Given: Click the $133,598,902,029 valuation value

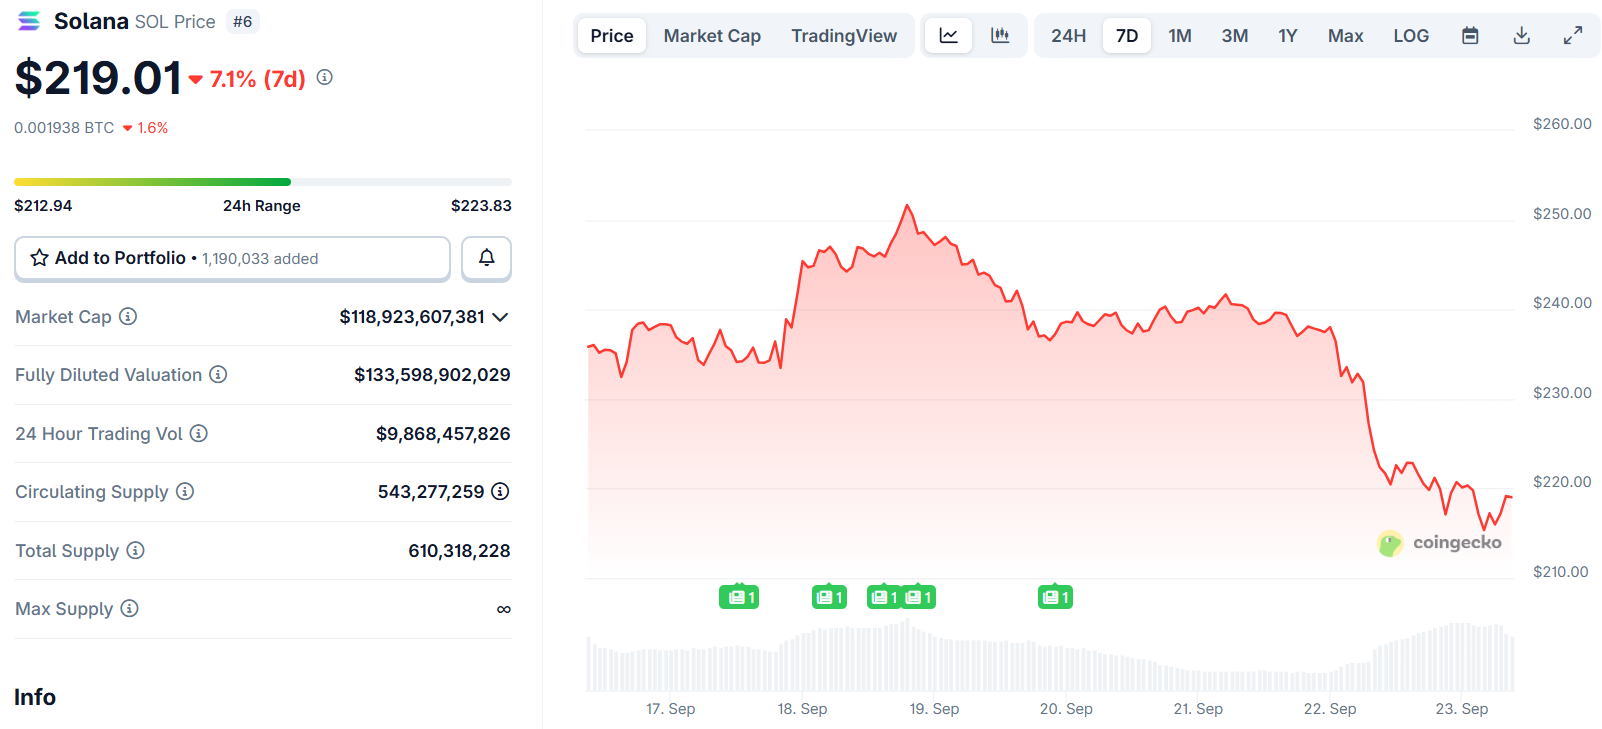Looking at the screenshot, I should click(x=432, y=375).
